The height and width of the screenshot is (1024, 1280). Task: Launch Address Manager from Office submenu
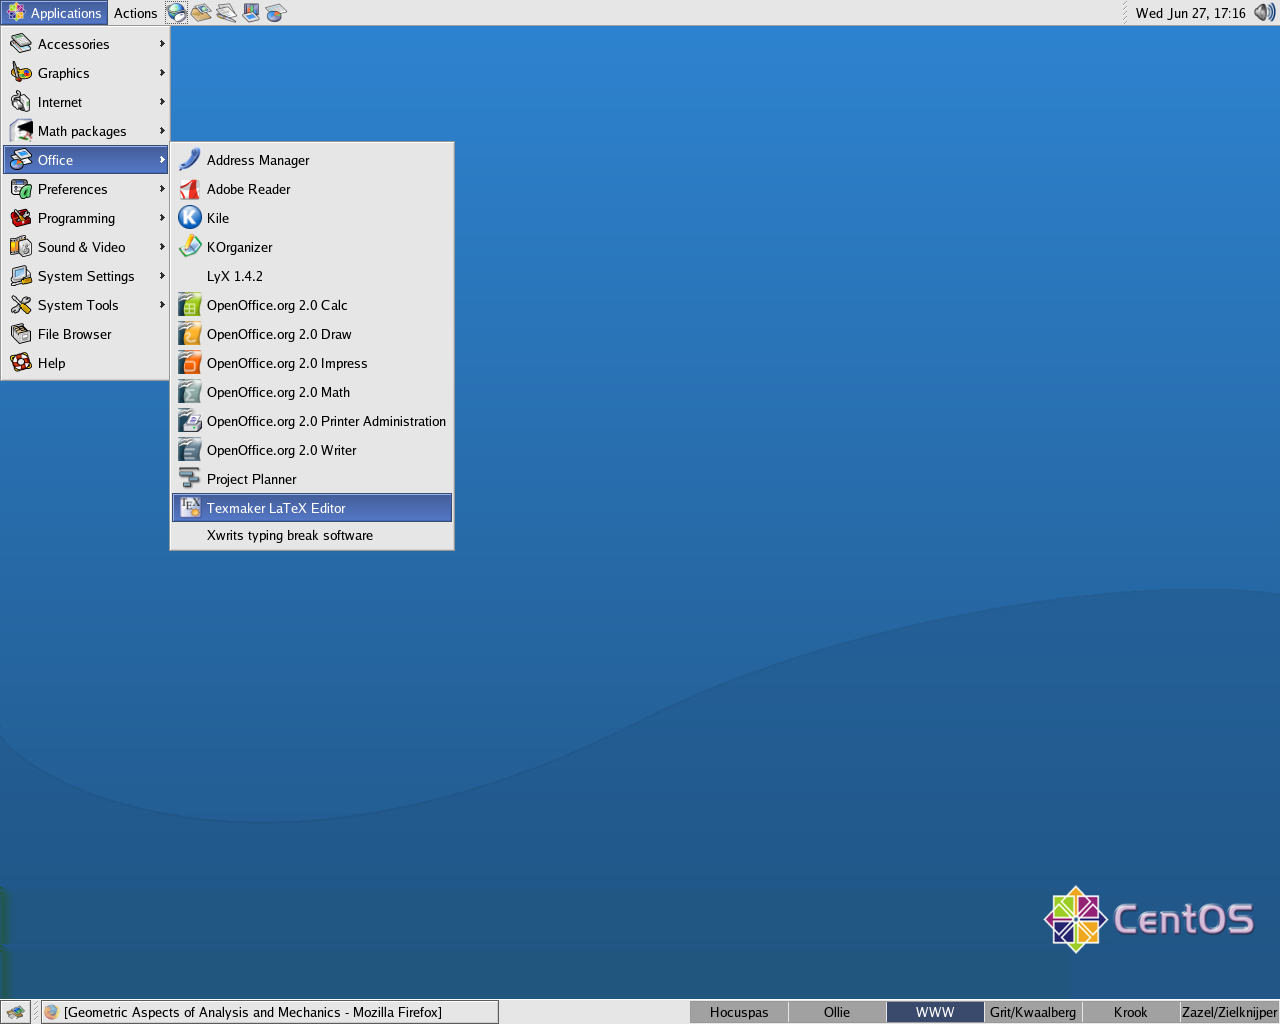coord(312,160)
